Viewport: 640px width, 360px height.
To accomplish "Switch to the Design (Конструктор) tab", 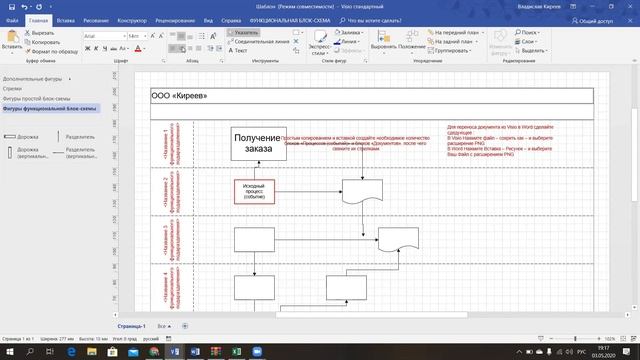I will coord(132,20).
